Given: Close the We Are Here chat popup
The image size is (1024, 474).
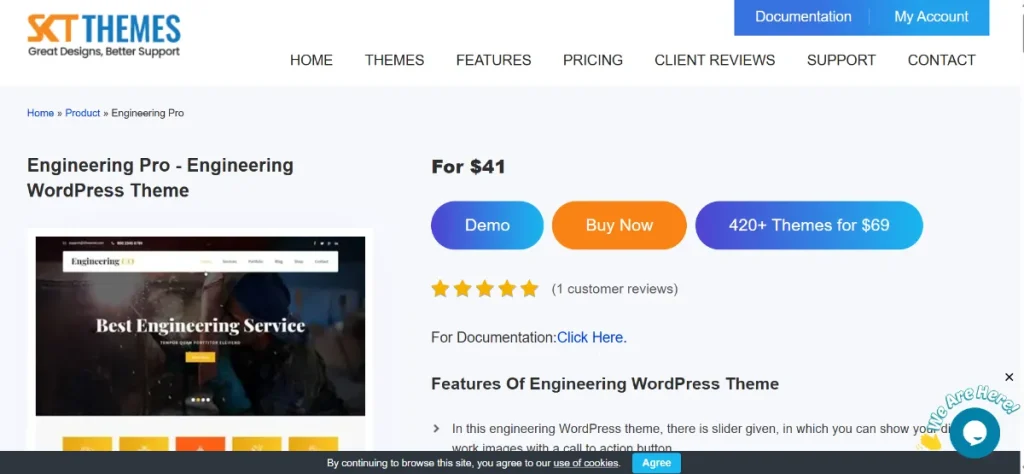Looking at the screenshot, I should tap(1009, 377).
